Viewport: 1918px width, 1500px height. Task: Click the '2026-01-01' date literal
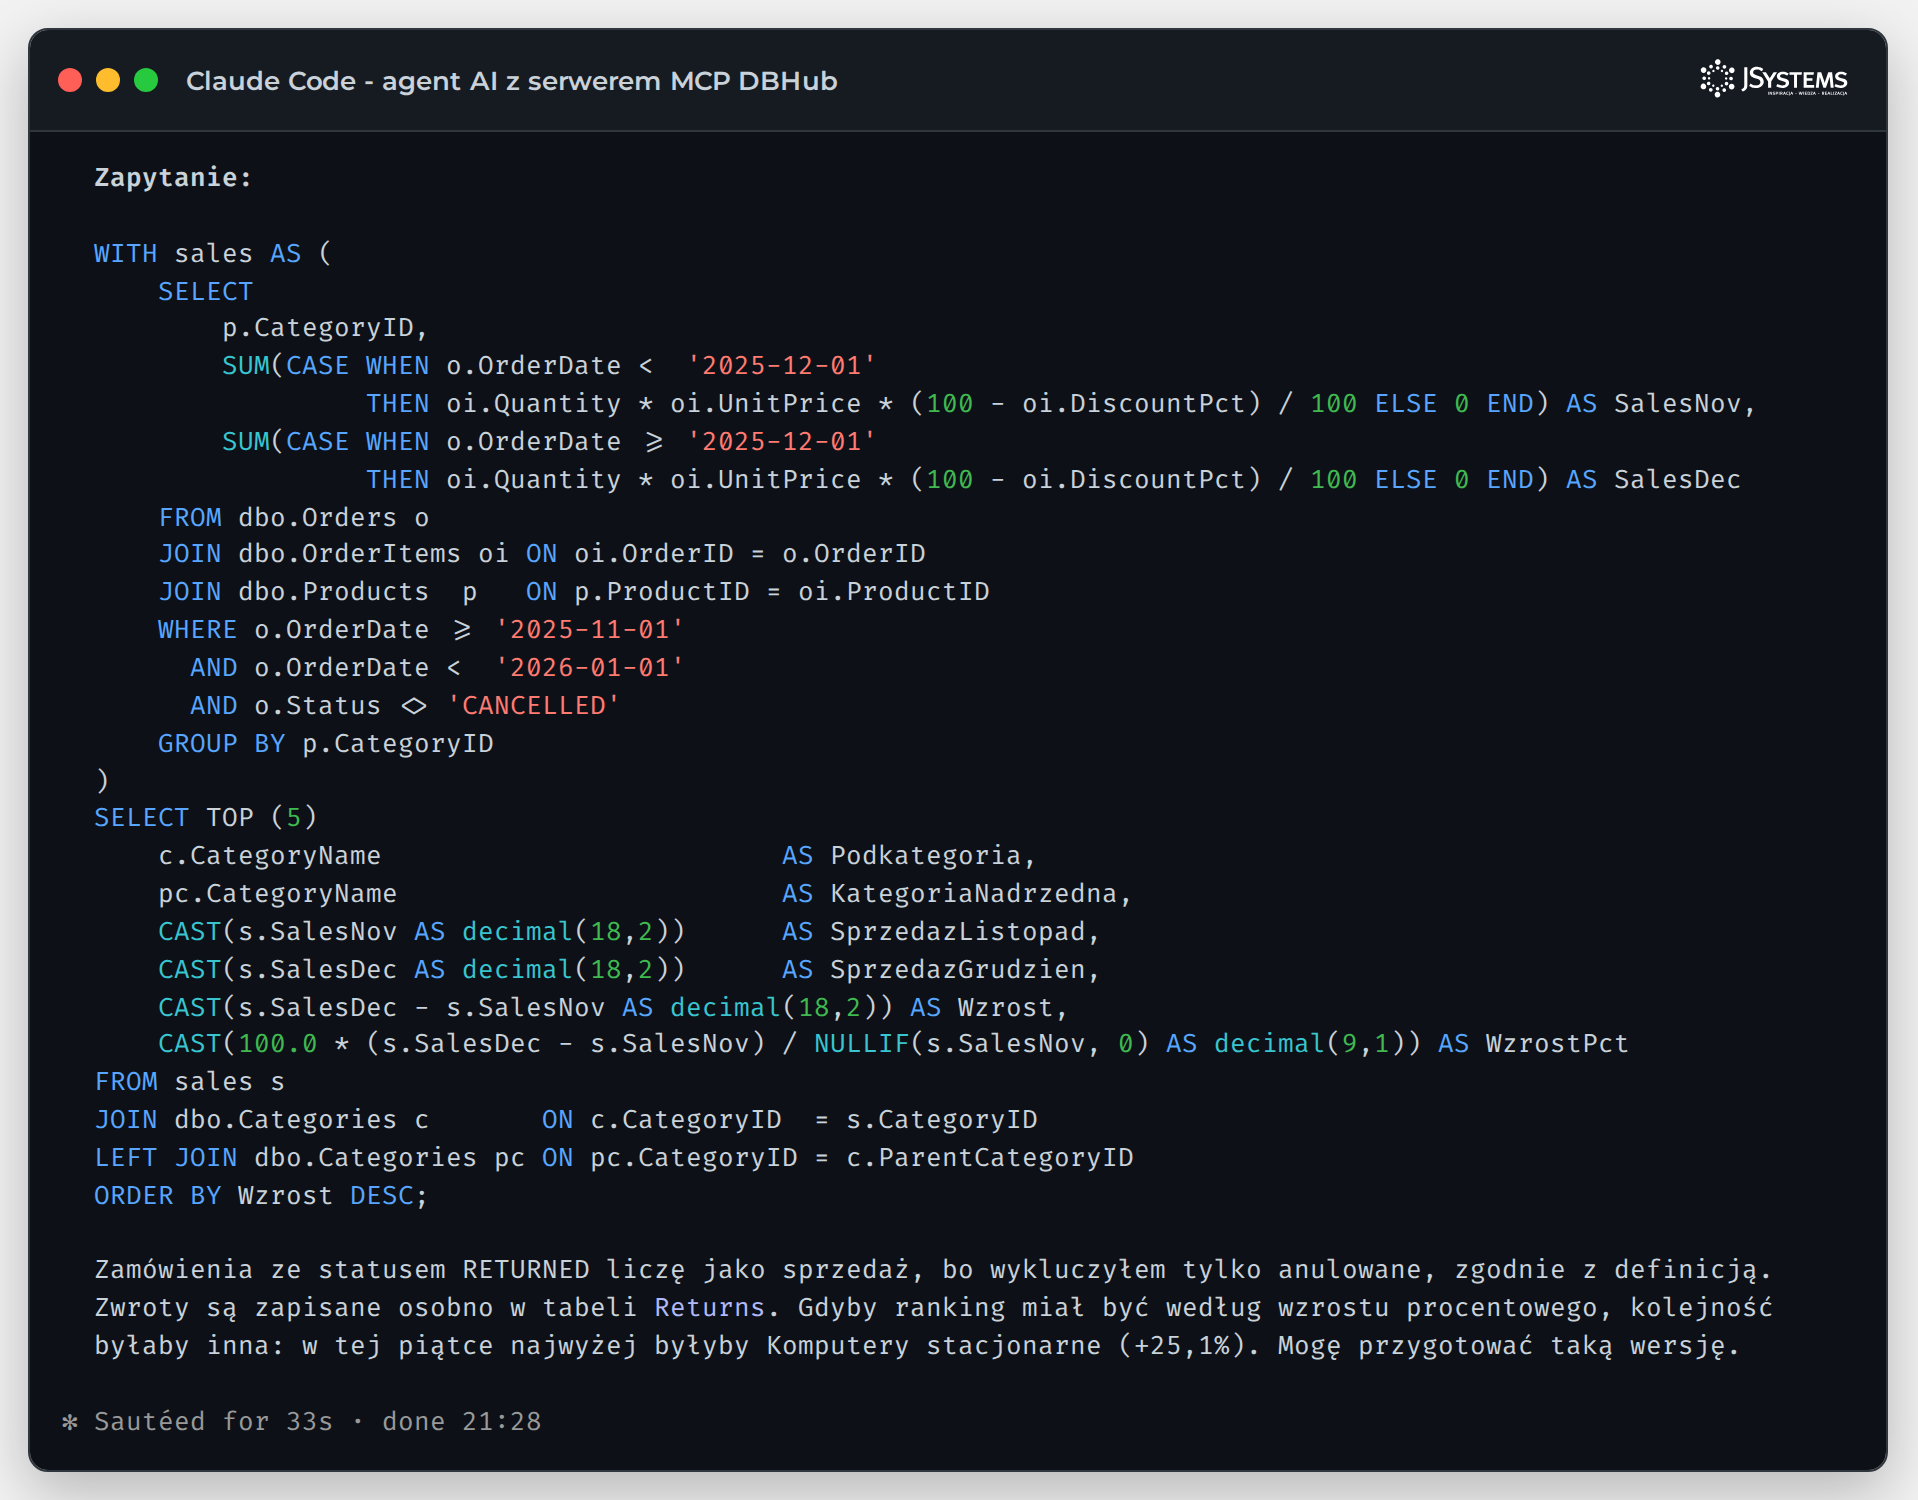tap(590, 667)
